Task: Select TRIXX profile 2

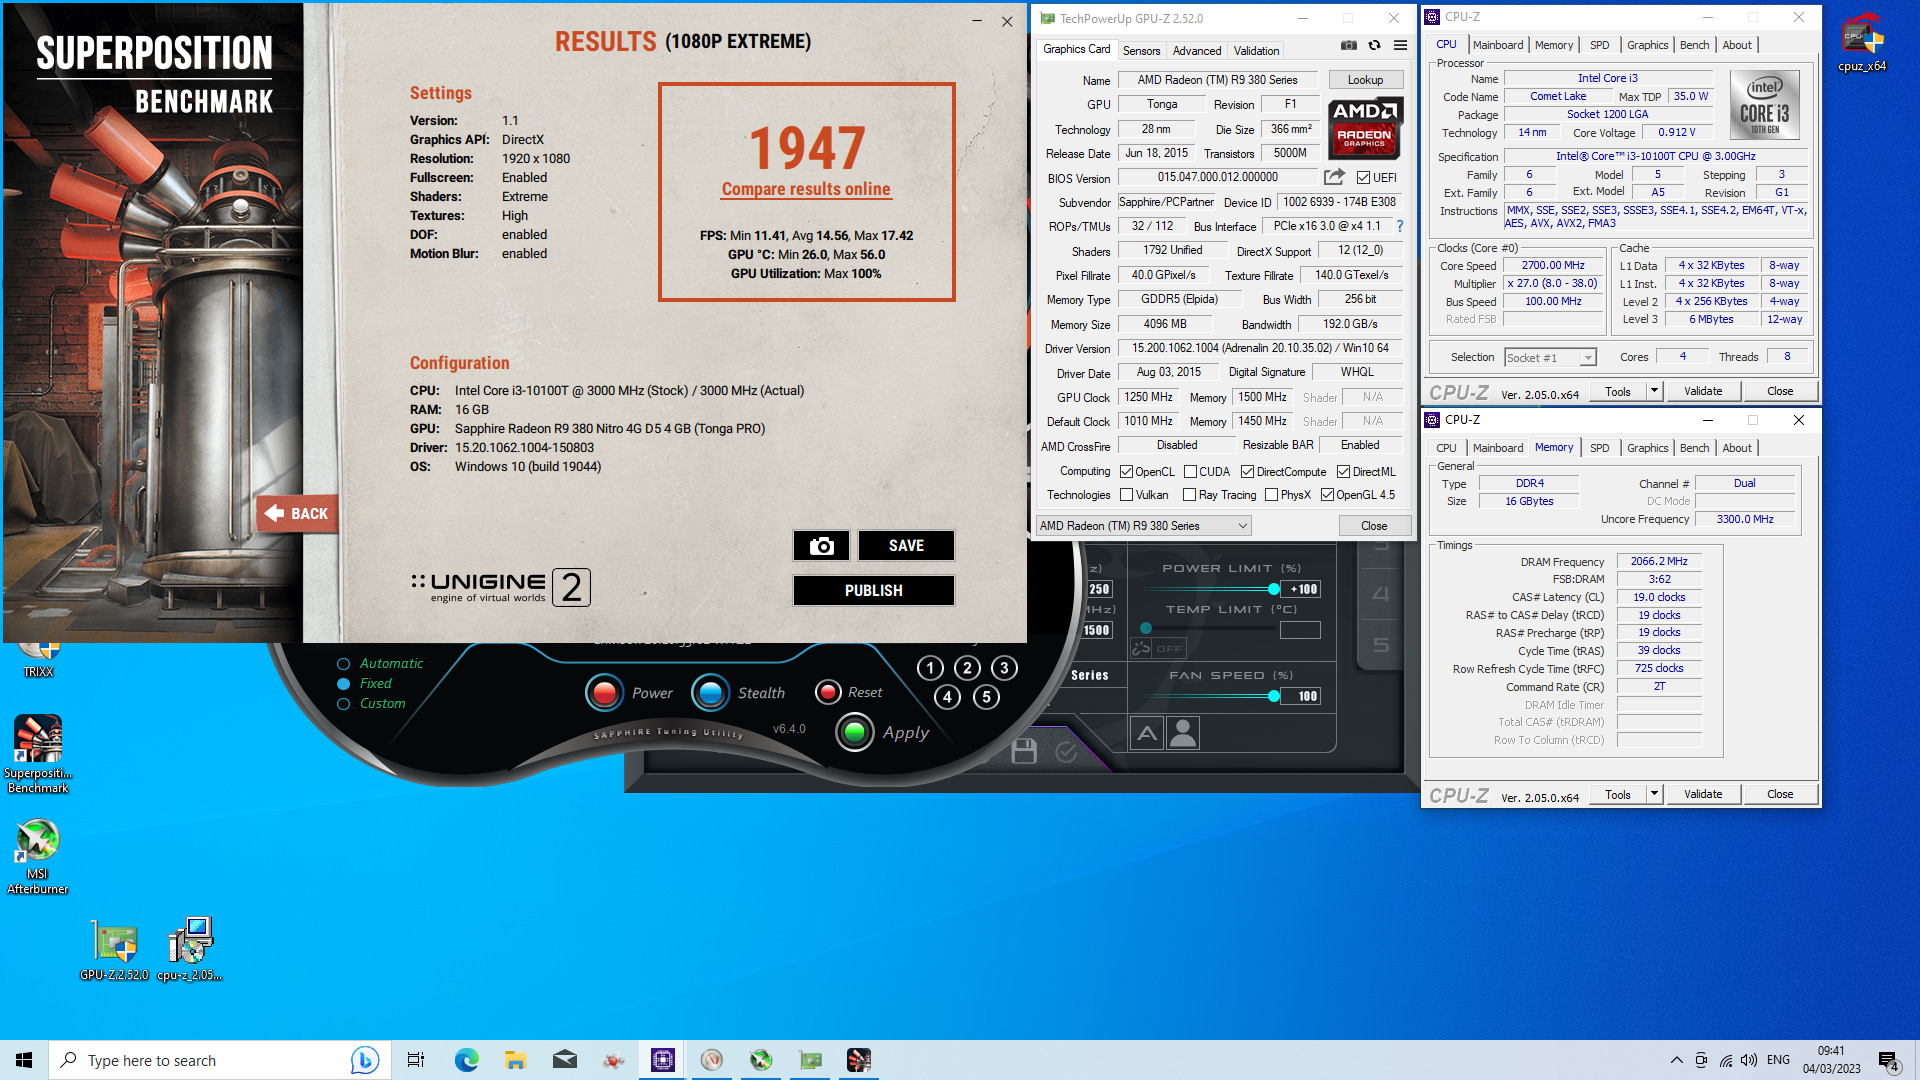Action: click(967, 668)
